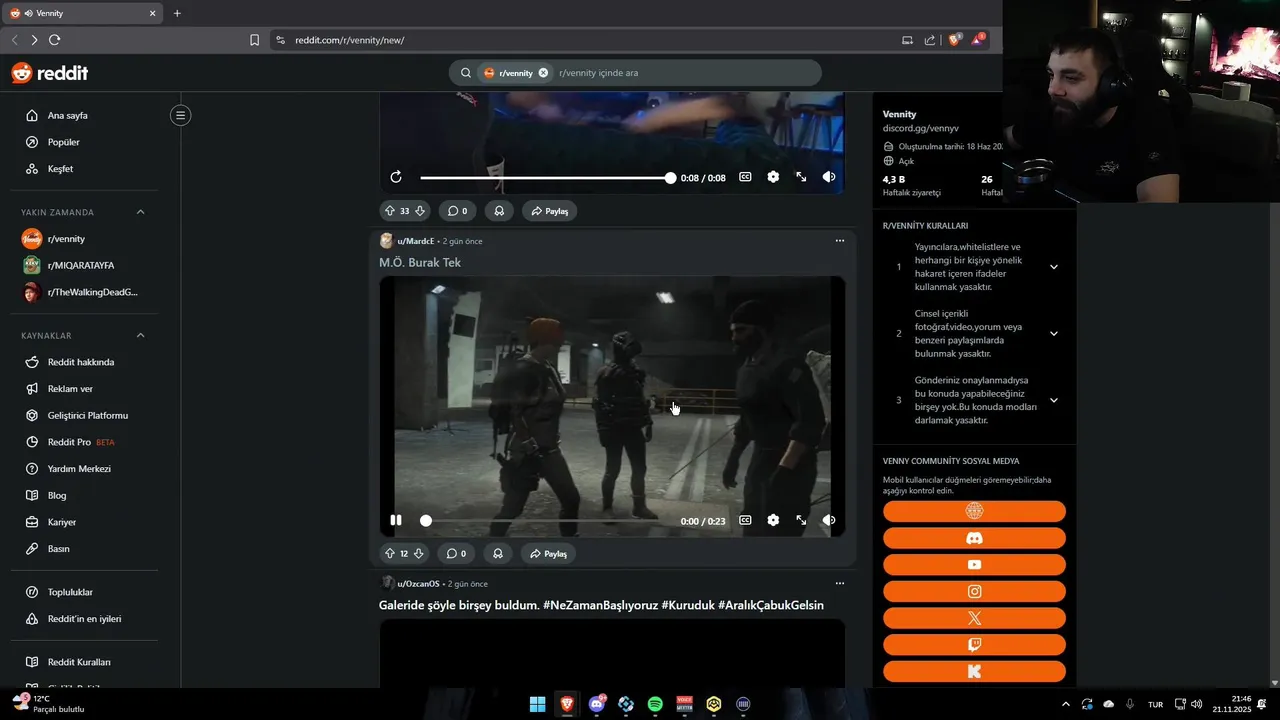
Task: Click the Kariyer sidebar icon
Action: pos(32,522)
